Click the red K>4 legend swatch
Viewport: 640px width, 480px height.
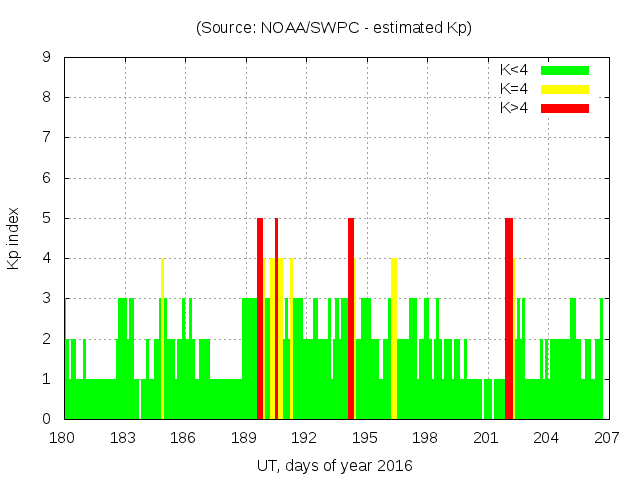(x=565, y=108)
